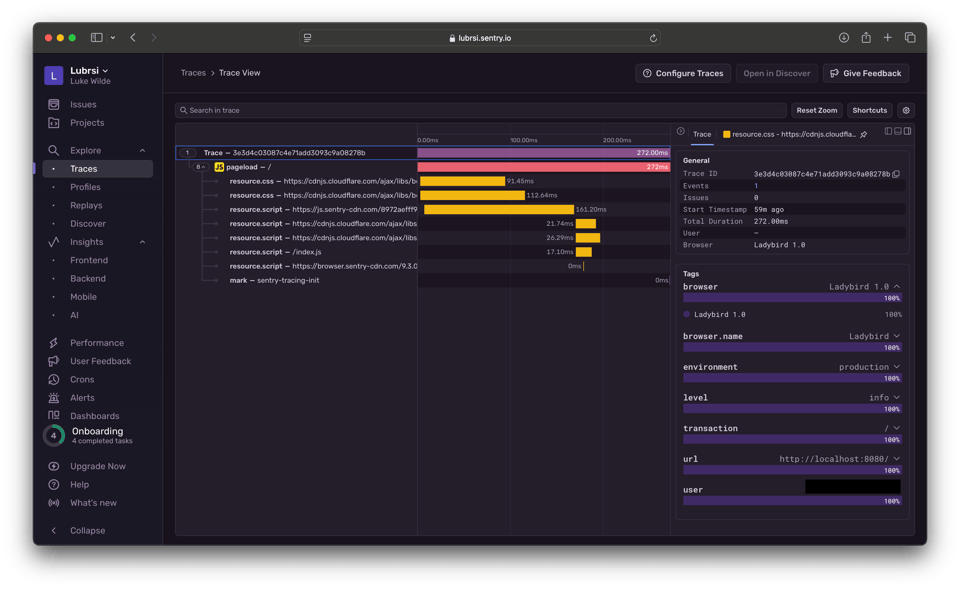The width and height of the screenshot is (960, 589).
Task: Select Profiles under Explore
Action: point(85,187)
